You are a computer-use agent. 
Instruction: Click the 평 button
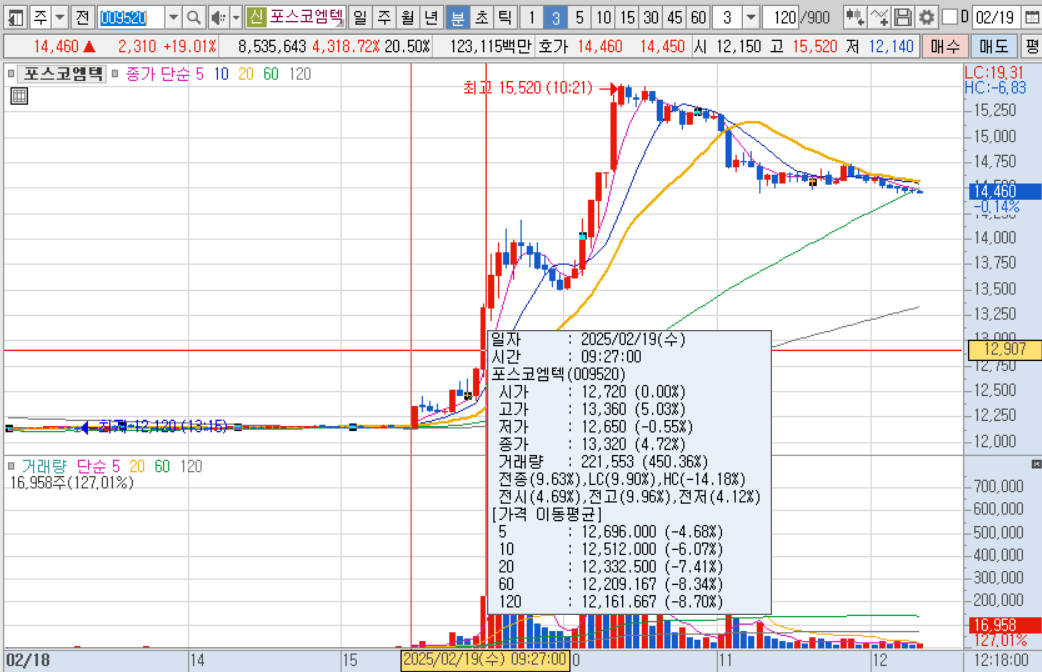pos(1032,46)
